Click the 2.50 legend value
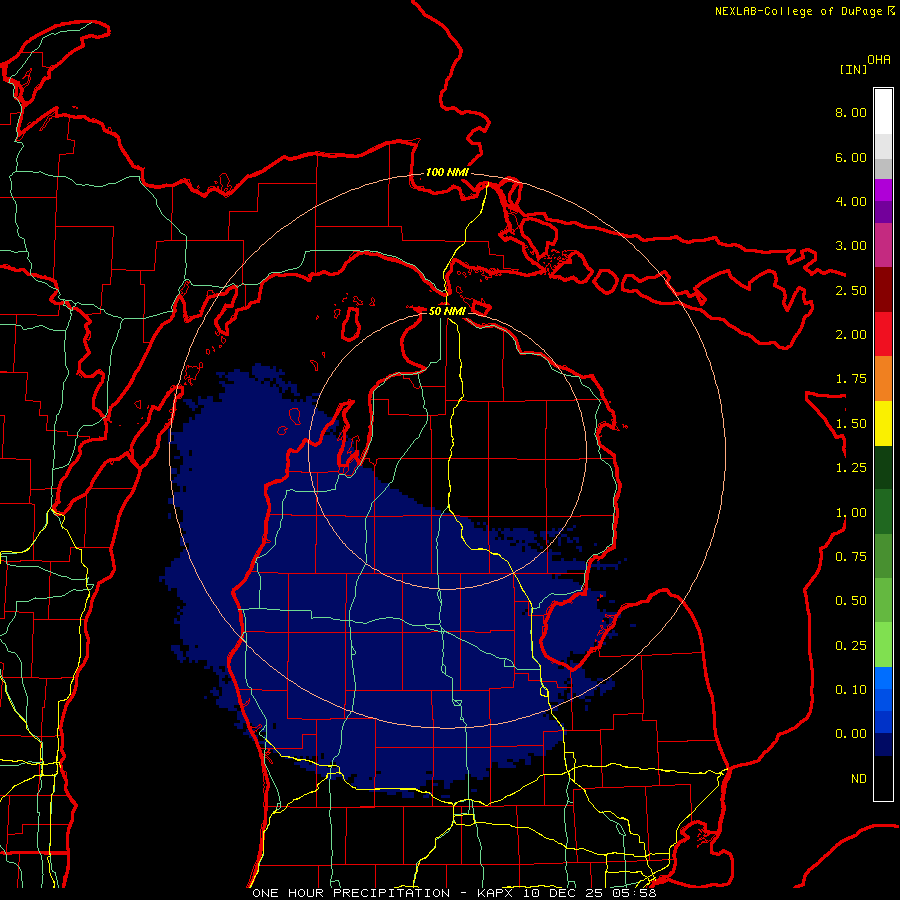The image size is (900, 900). coord(851,290)
